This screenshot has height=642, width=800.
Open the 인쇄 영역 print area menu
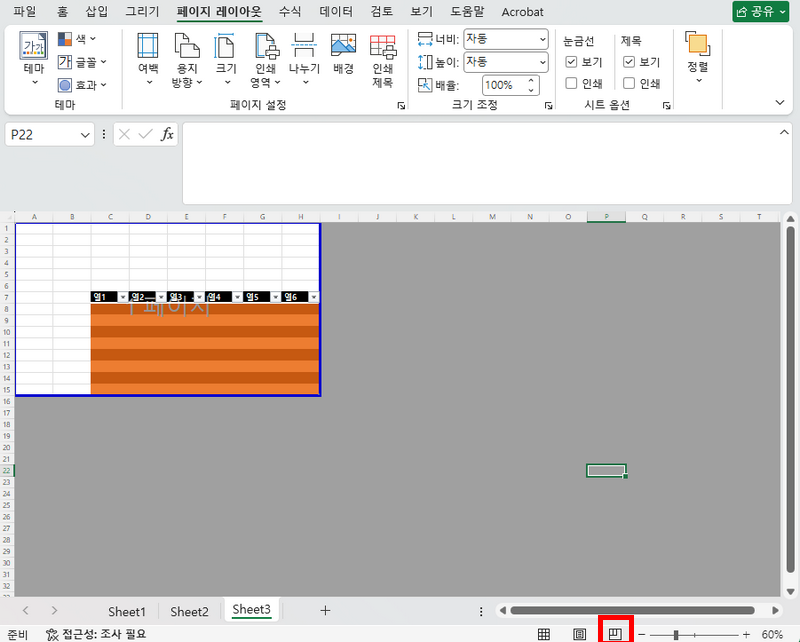[265, 59]
